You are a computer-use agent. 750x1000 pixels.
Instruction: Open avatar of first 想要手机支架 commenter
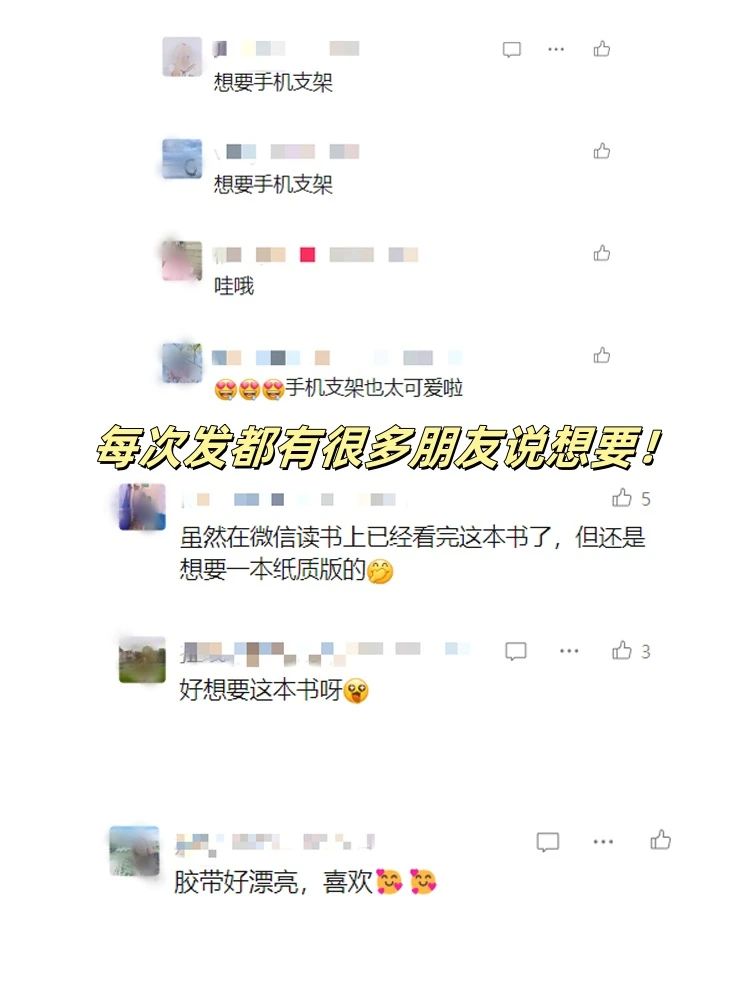[182, 57]
